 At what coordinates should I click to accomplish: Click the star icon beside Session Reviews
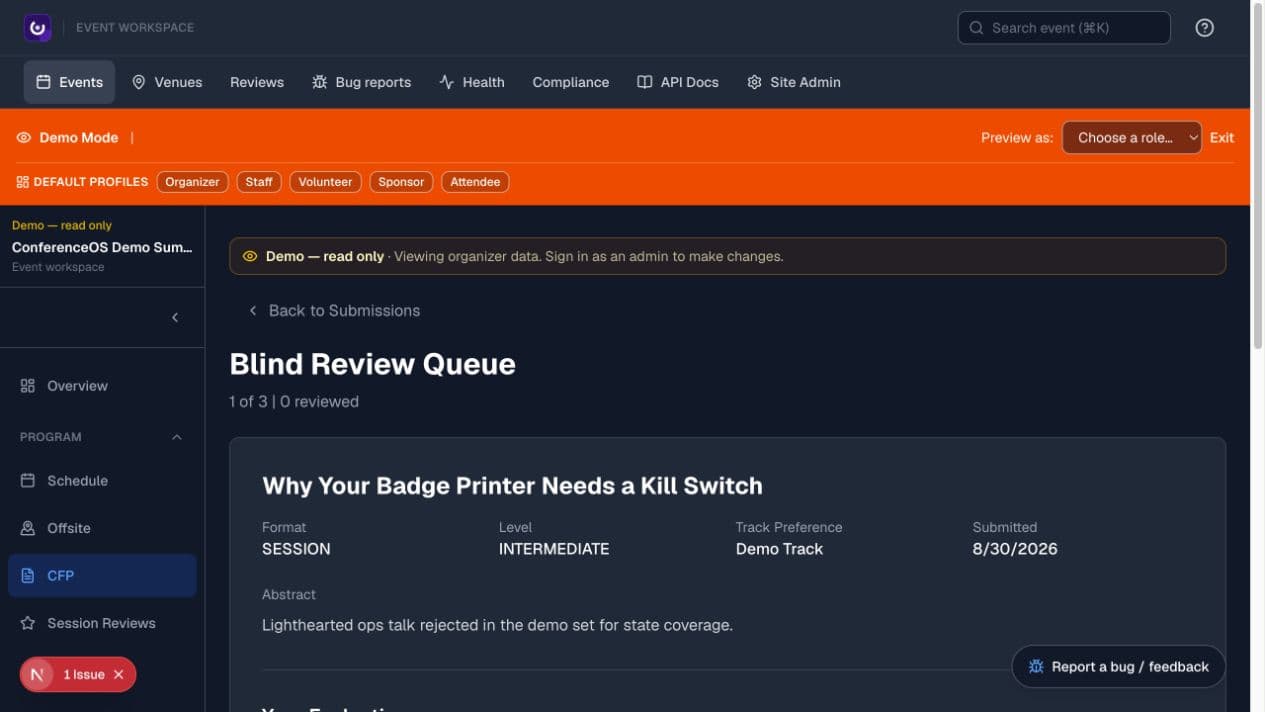click(x=28, y=623)
